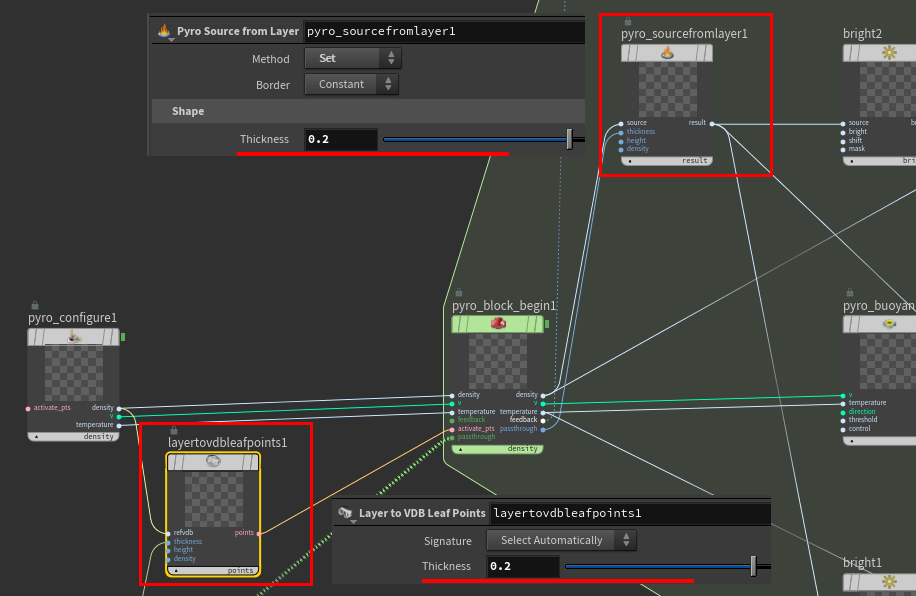This screenshot has width=916, height=596.
Task: Click the red icon on pyro_block_begin1
Action: click(497, 324)
